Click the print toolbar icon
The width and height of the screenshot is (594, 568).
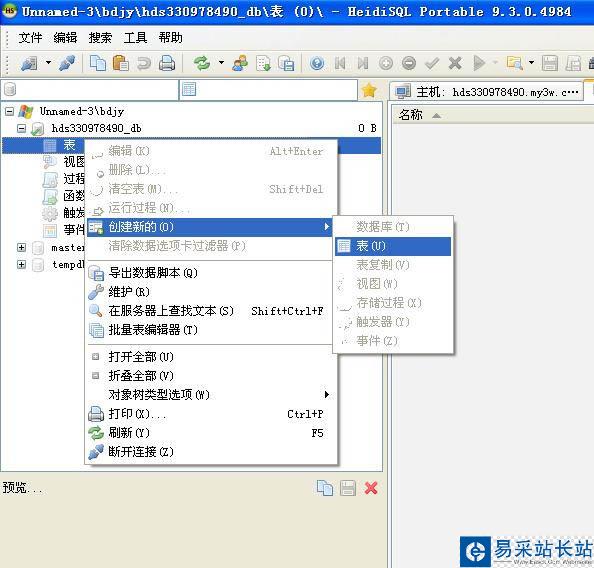pyautogui.click(x=167, y=63)
